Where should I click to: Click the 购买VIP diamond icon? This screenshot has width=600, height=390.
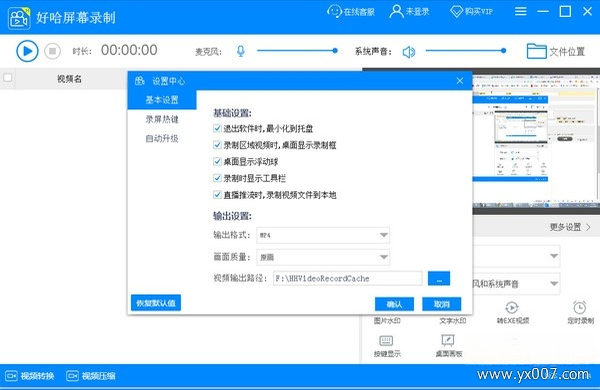click(x=457, y=11)
